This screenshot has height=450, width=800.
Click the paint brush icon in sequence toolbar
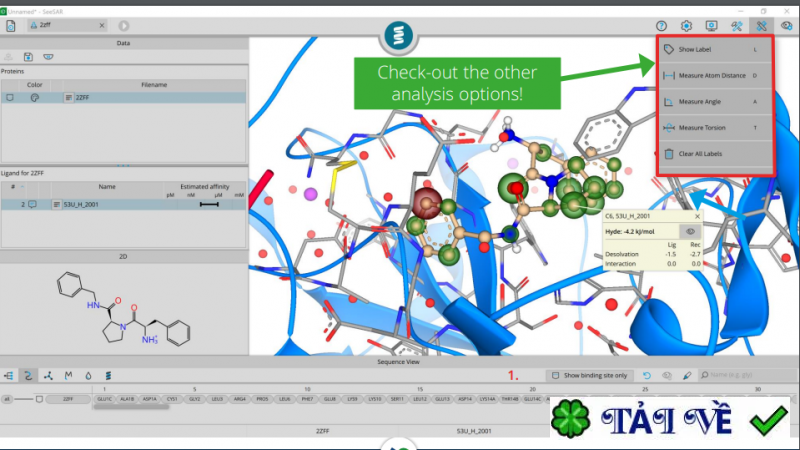pos(687,376)
